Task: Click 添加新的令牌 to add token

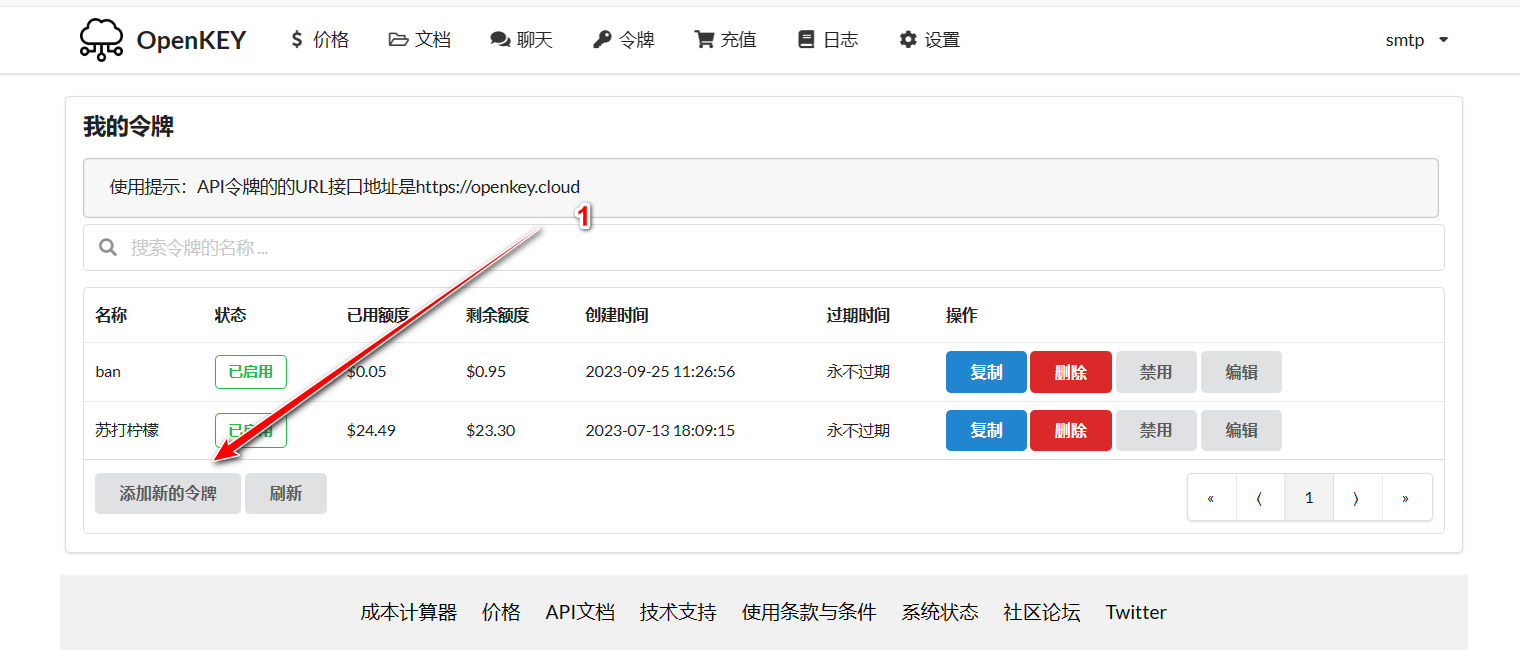Action: pyautogui.click(x=168, y=494)
